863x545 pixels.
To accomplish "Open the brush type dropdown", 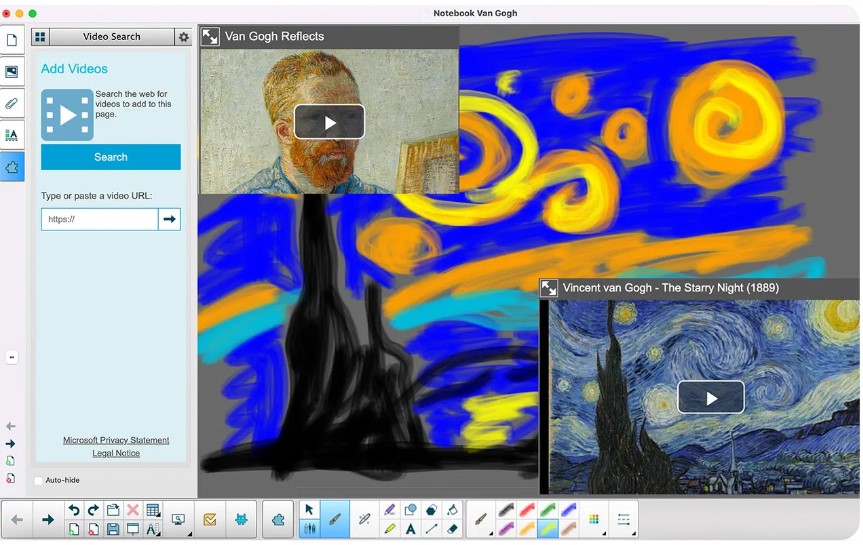I will 481,520.
